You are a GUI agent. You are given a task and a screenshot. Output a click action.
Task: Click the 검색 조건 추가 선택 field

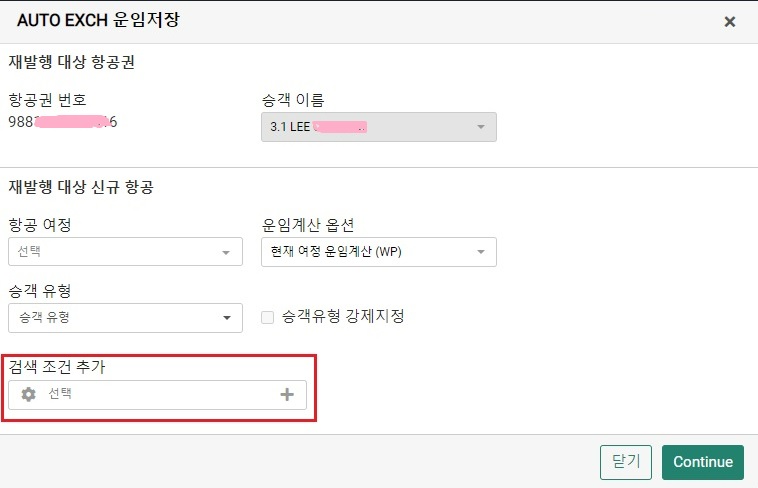[157, 395]
